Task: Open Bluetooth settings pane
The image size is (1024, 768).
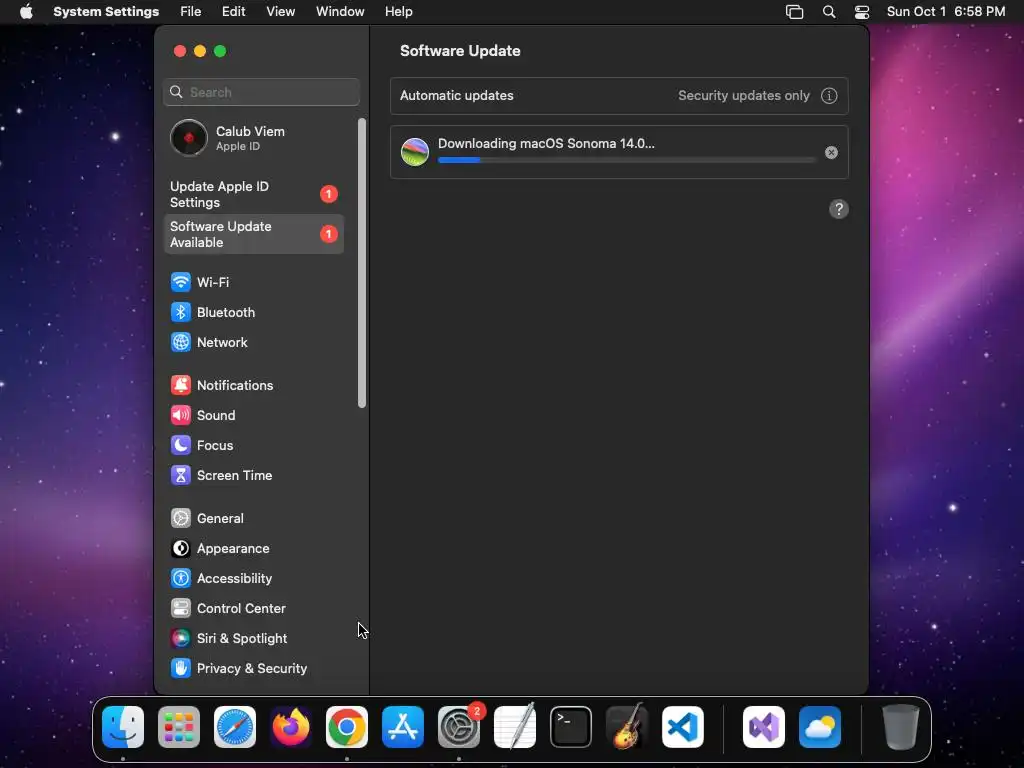Action: click(253, 312)
